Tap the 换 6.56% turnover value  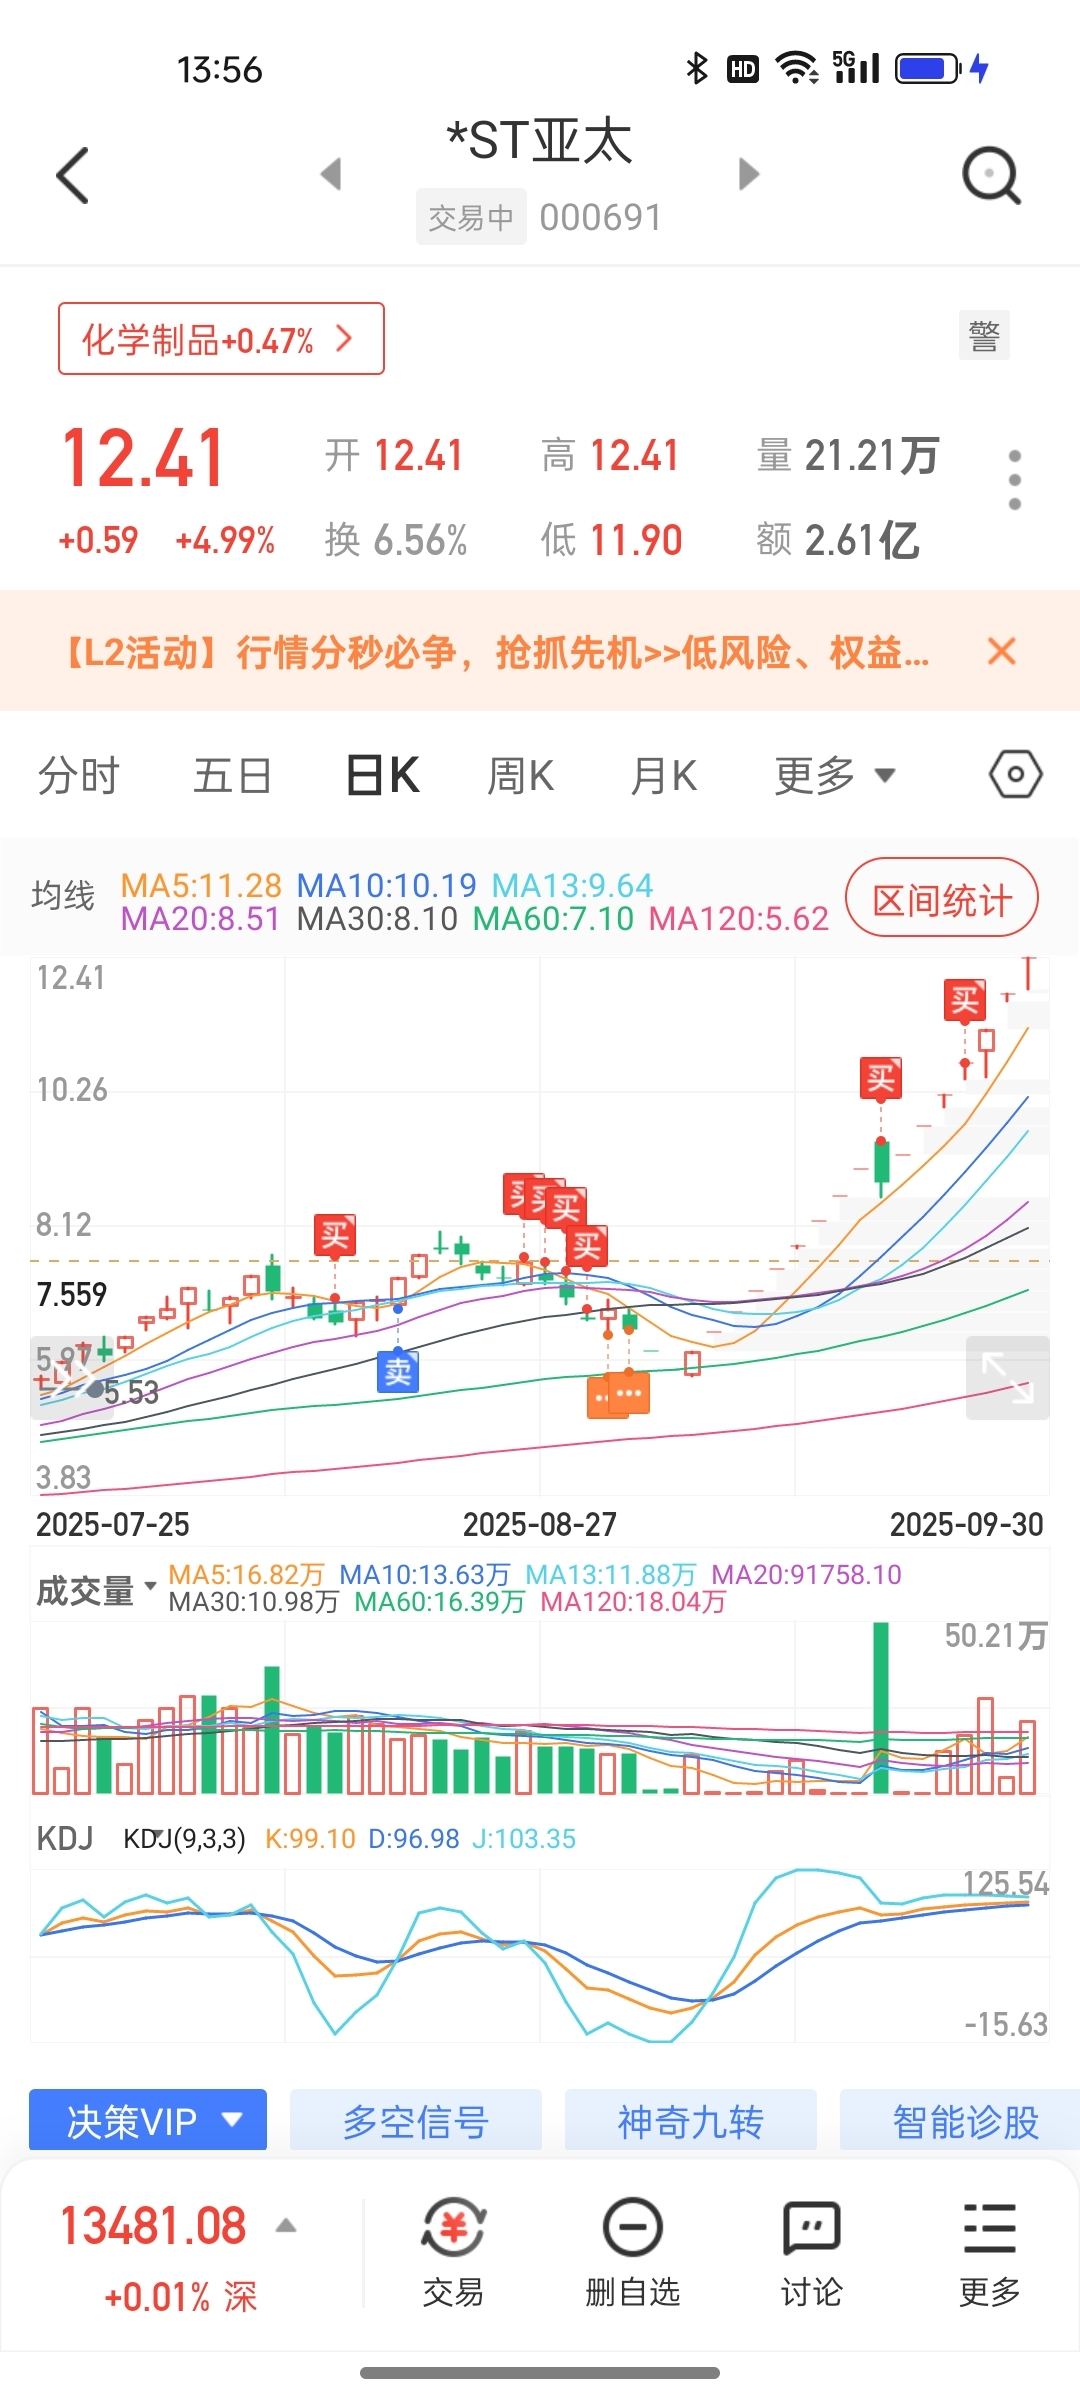396,540
